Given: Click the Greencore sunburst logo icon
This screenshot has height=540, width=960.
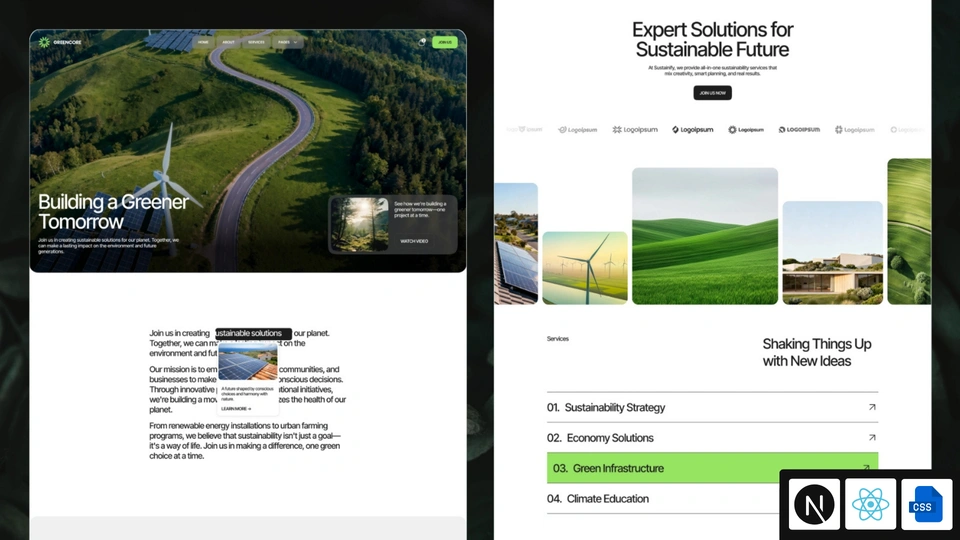Looking at the screenshot, I should (44, 42).
